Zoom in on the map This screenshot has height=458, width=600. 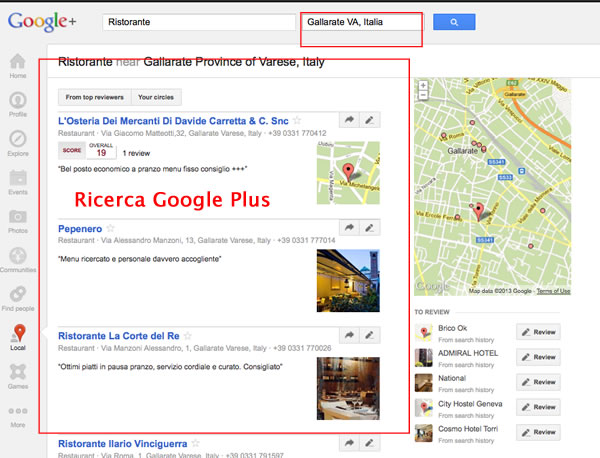coord(423,85)
